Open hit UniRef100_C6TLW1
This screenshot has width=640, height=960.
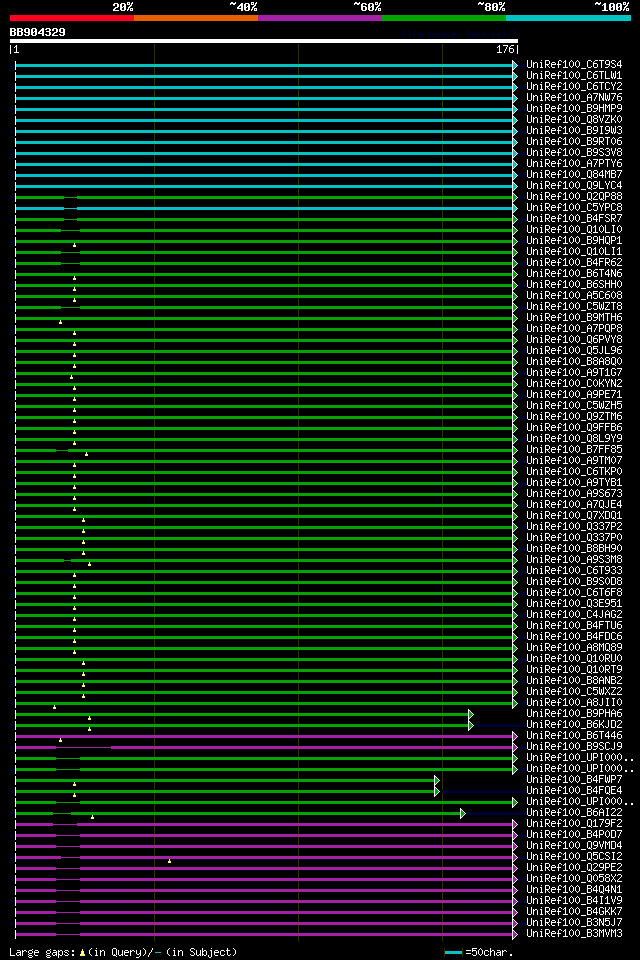[x=574, y=75]
